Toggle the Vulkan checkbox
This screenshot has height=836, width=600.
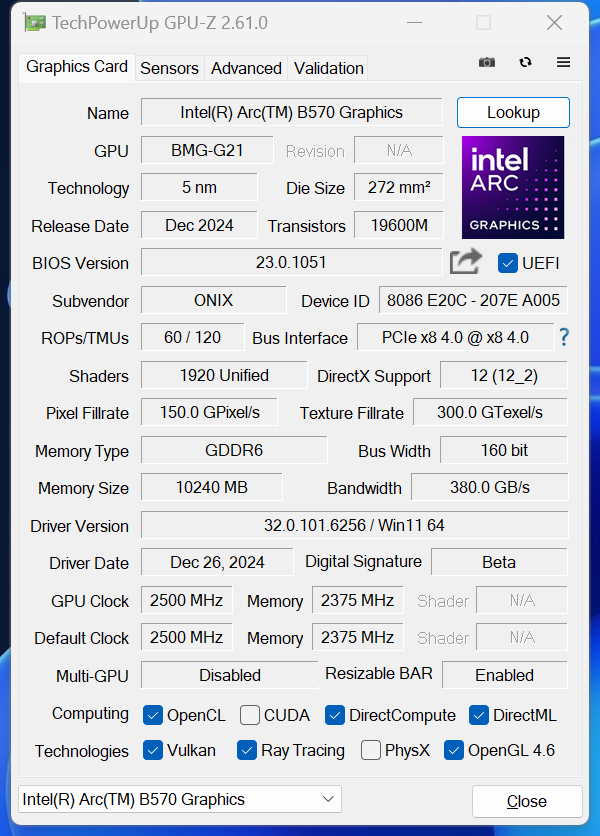coord(153,750)
